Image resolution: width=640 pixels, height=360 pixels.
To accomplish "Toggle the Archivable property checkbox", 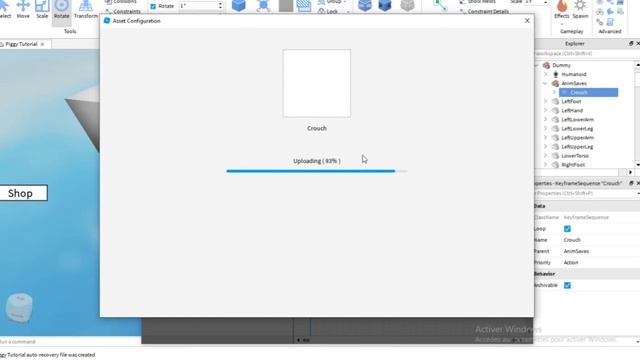I will (567, 285).
